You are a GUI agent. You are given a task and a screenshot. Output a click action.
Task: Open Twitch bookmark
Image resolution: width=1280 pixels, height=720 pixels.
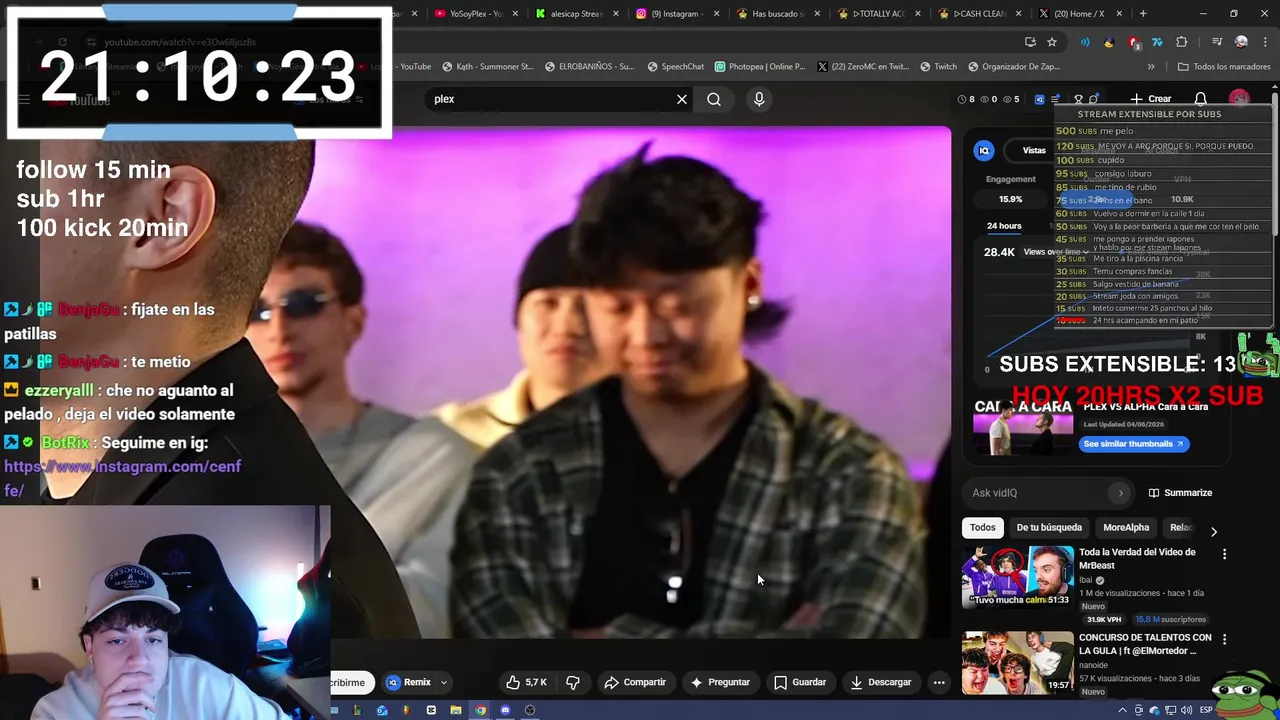point(938,67)
